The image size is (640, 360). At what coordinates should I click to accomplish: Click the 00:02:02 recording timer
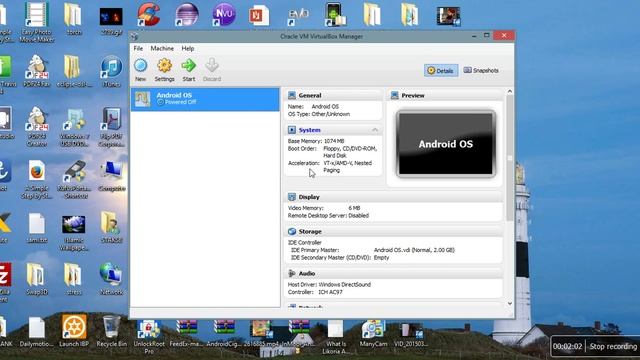(x=567, y=347)
